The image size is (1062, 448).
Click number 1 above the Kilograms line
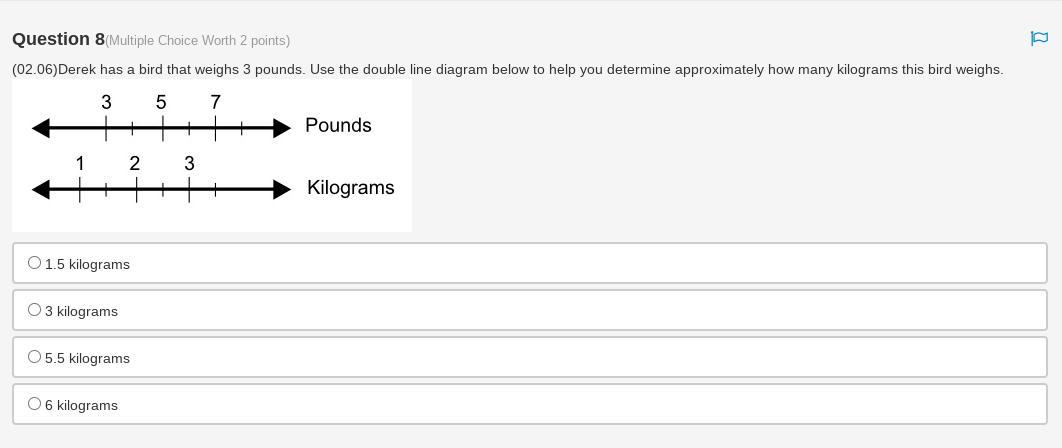coord(80,163)
